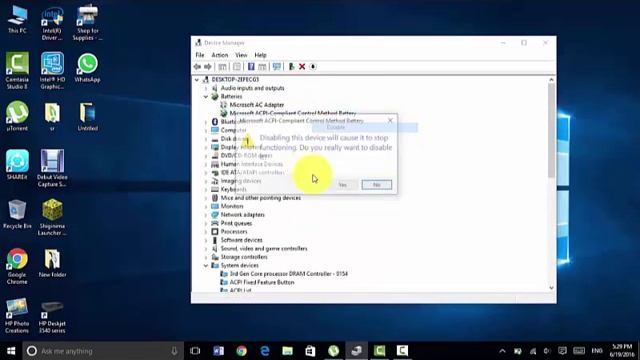Expand the Processors category
Image resolution: width=640 pixels, height=360 pixels.
pyautogui.click(x=206, y=232)
